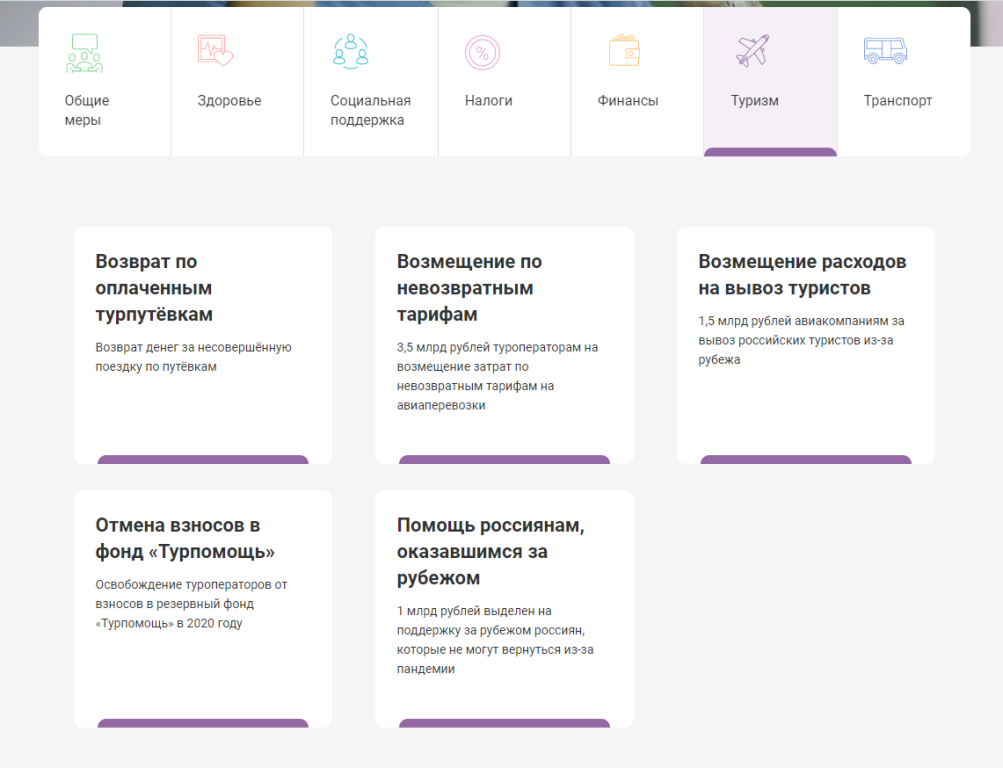The image size is (1003, 768).
Task: Open Возврат по оплаченным турпутёвкам heading
Action: pyautogui.click(x=154, y=288)
